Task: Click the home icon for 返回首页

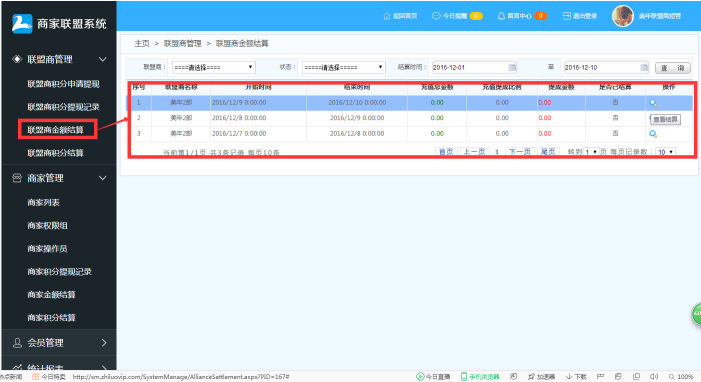Action: click(387, 16)
